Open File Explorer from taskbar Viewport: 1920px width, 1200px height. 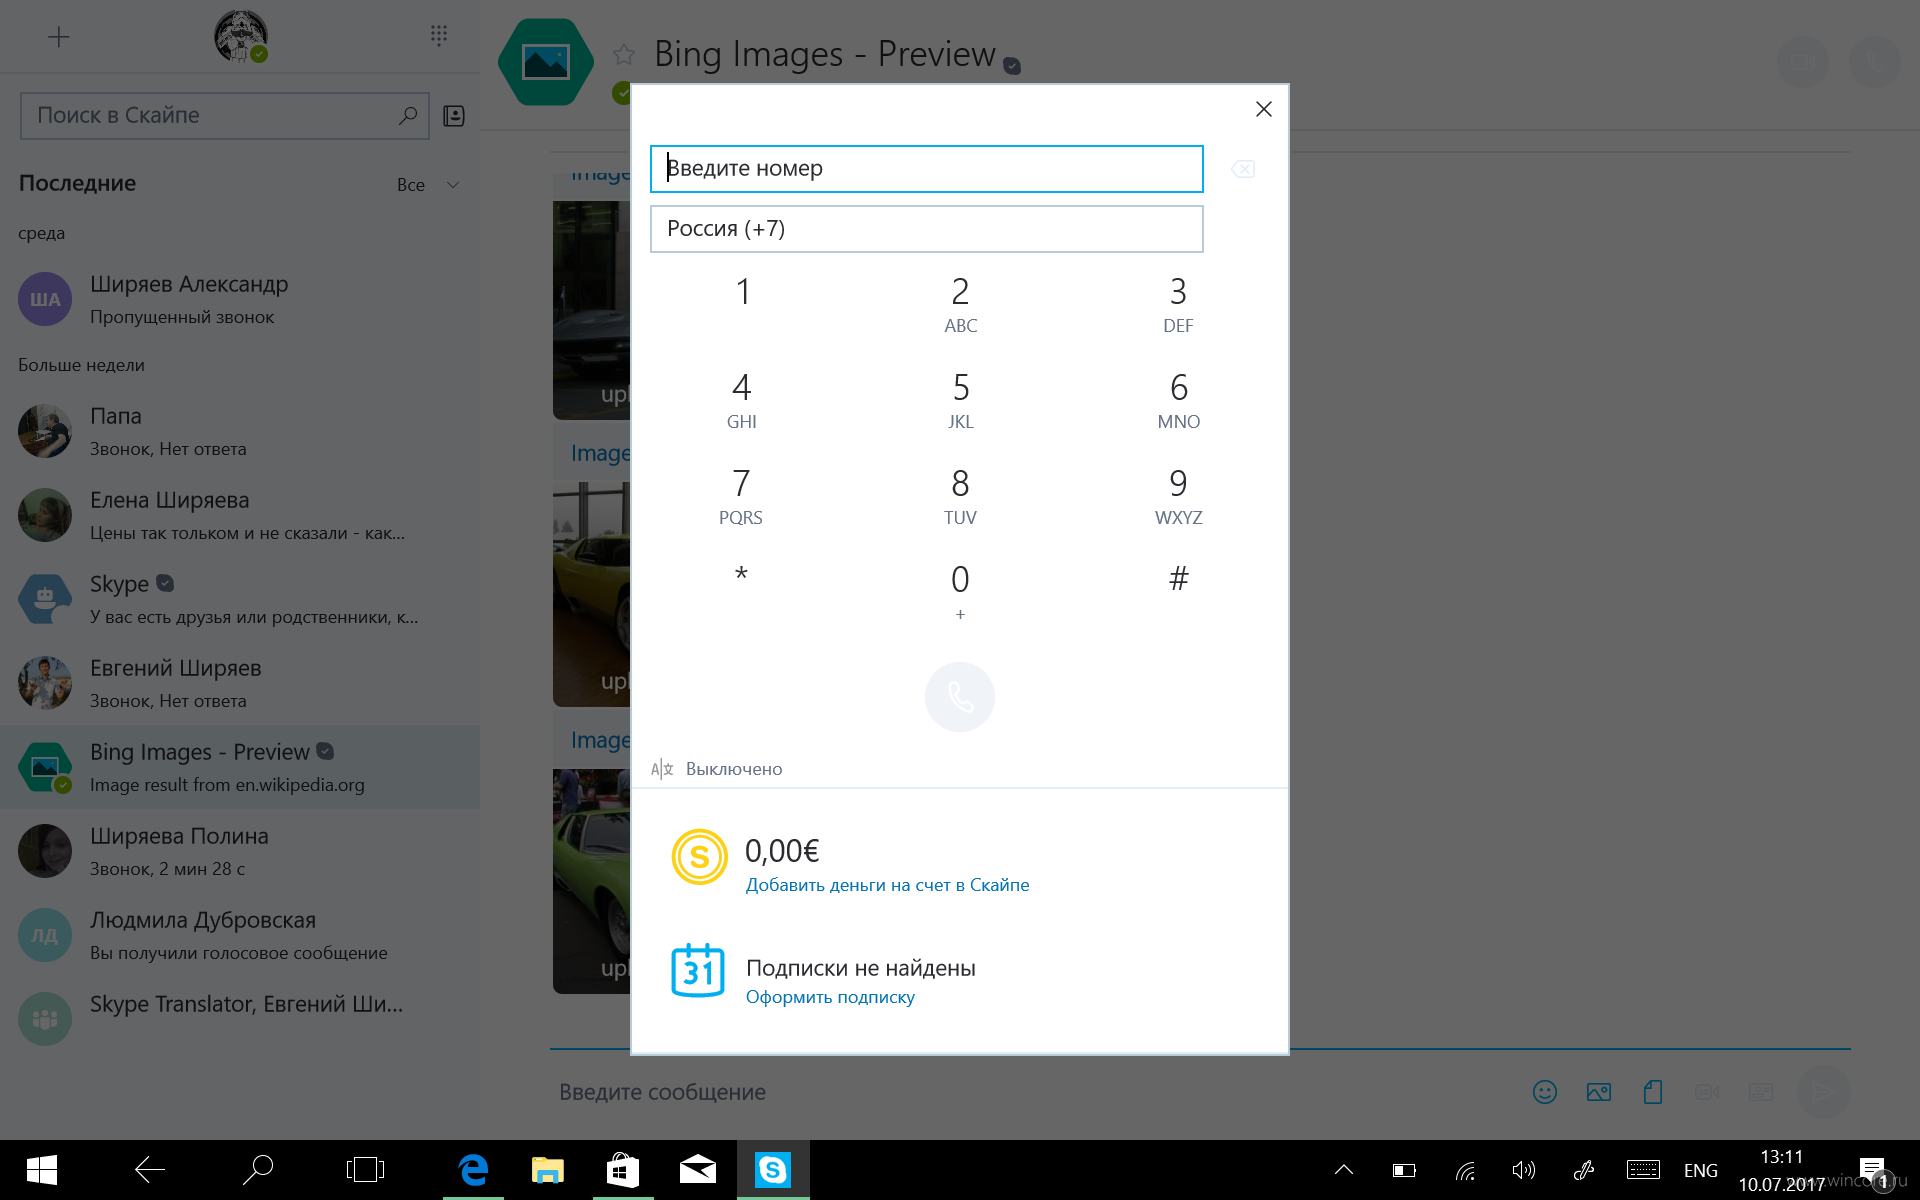click(548, 1170)
